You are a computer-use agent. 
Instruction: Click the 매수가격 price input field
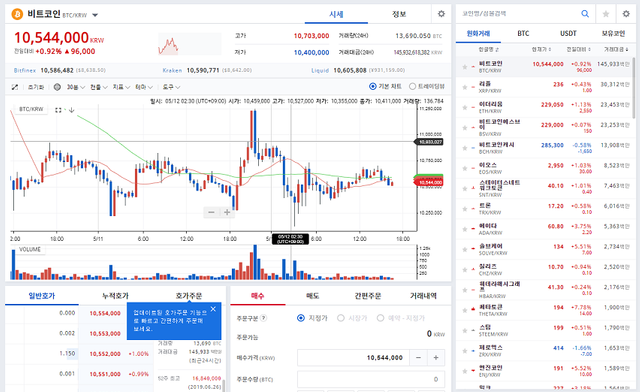(353, 358)
